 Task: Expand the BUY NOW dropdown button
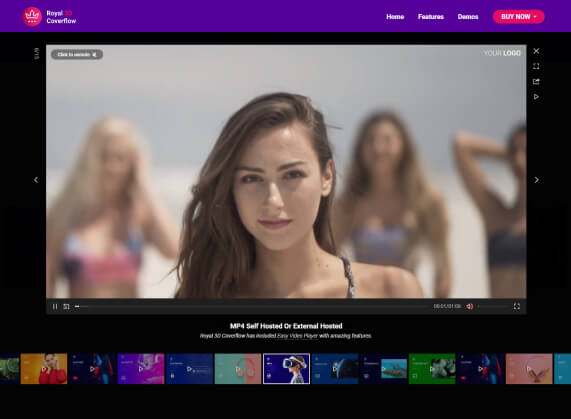click(519, 17)
